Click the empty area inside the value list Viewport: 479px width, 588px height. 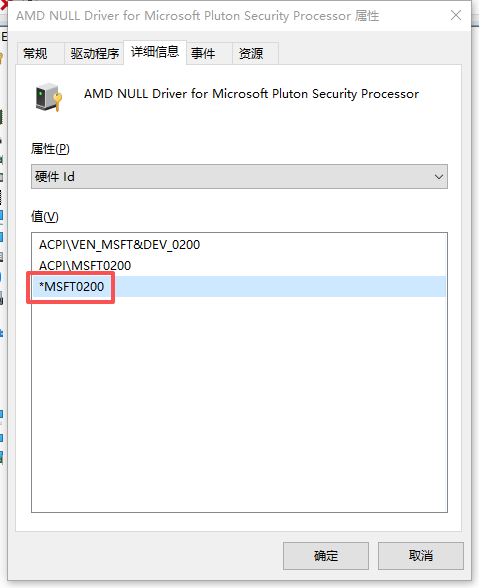(239, 405)
